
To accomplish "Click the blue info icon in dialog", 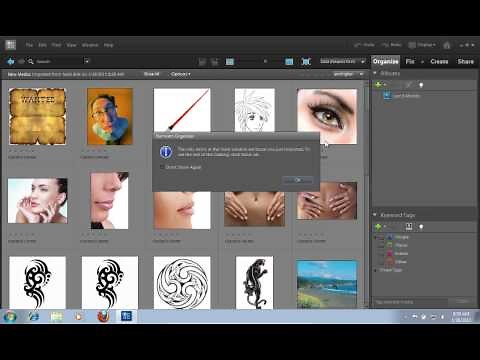I will [x=166, y=152].
